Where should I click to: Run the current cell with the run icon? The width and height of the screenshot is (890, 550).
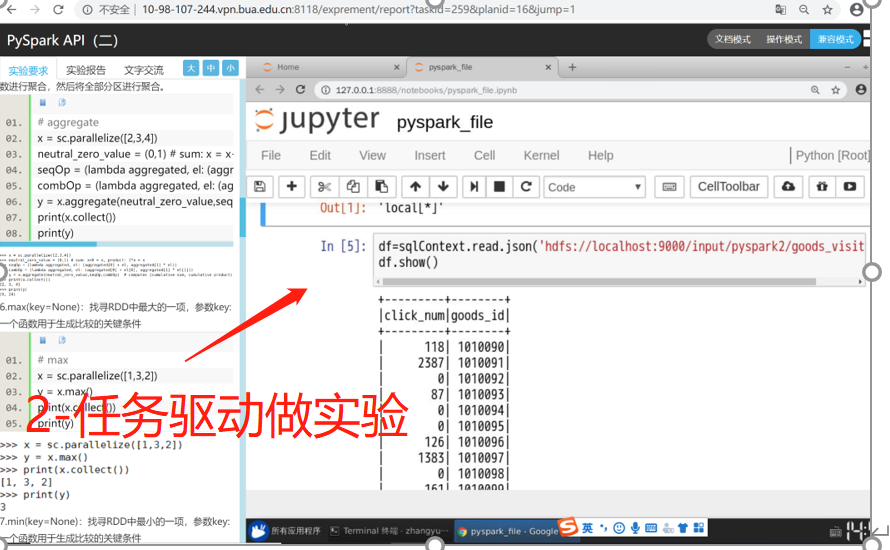[x=474, y=187]
